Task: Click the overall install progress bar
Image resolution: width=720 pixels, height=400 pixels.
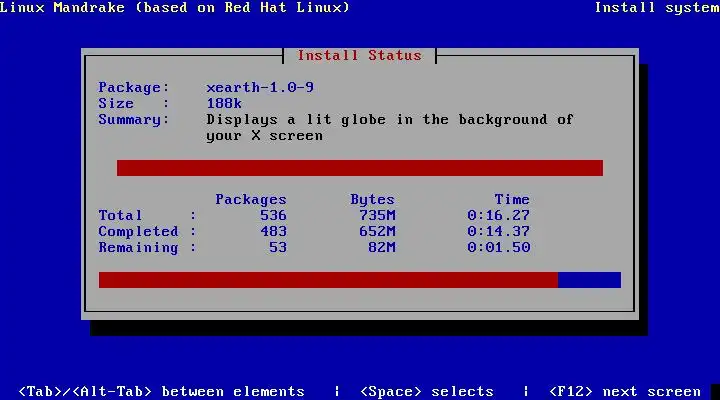Action: [360, 280]
